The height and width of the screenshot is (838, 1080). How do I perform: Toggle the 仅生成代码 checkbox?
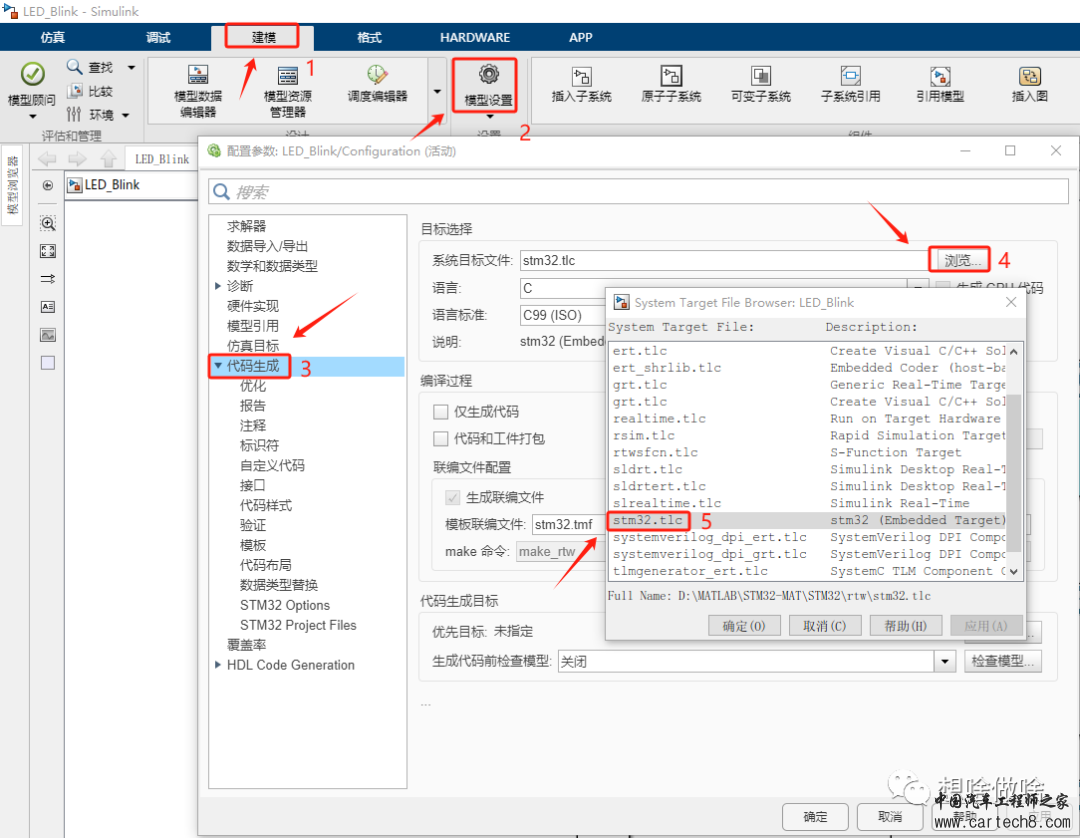tap(440, 412)
